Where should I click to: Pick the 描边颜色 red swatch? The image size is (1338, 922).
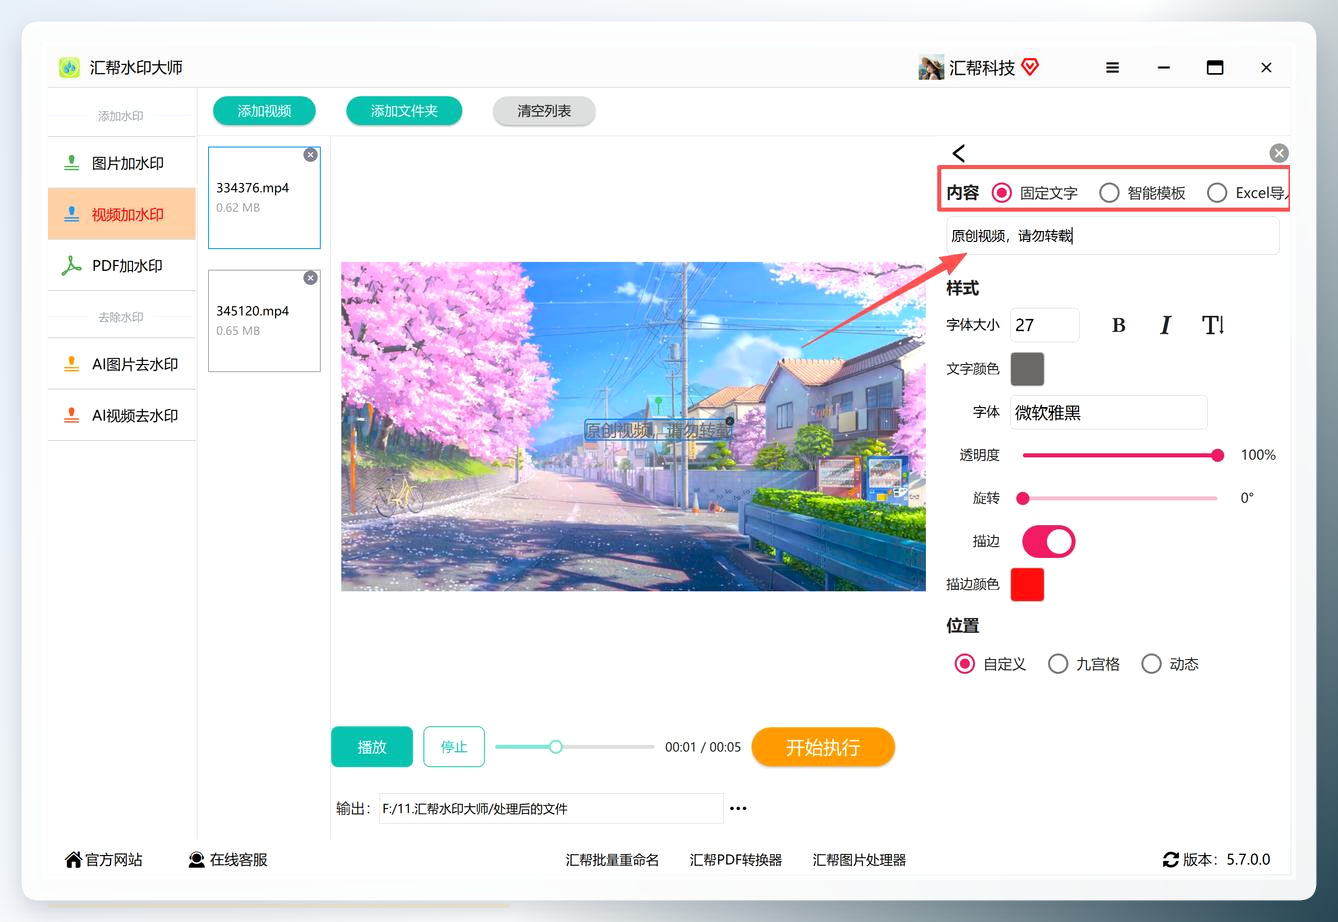point(1027,584)
